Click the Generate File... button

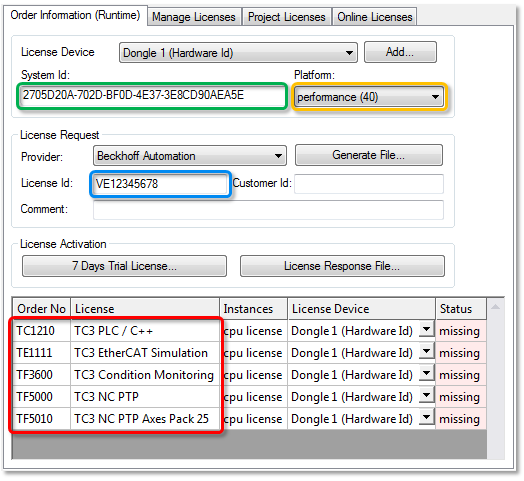click(x=369, y=155)
